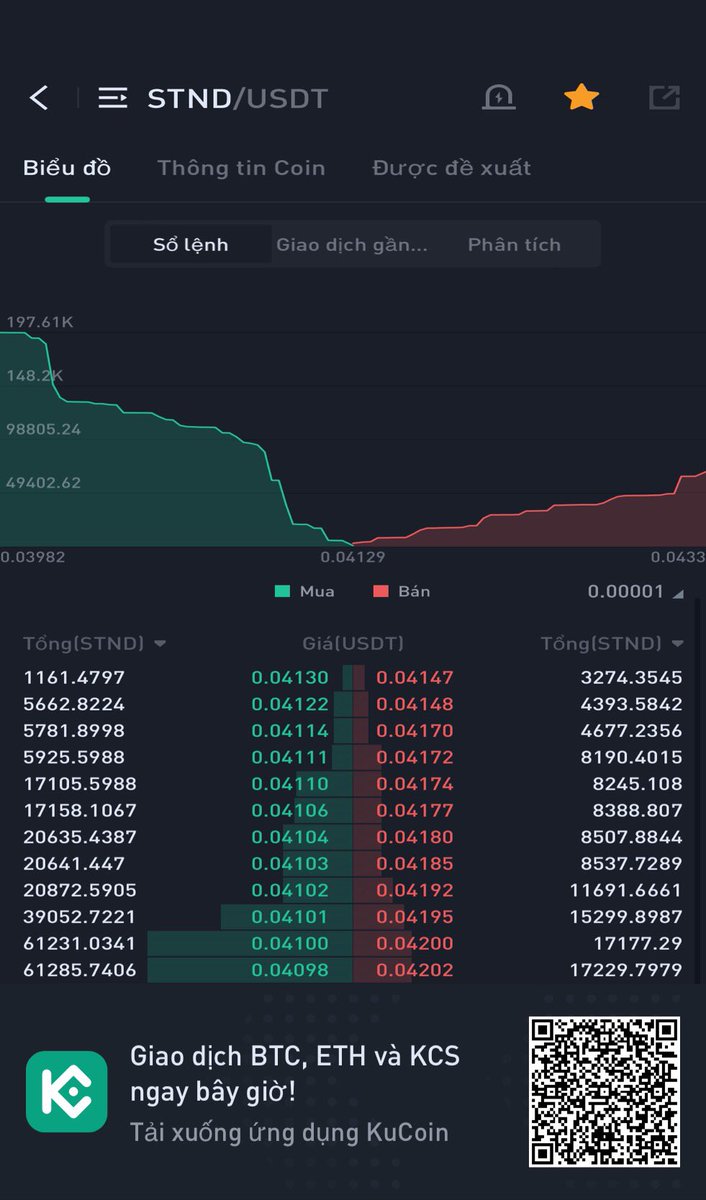Toggle the favorite star icon

point(581,97)
